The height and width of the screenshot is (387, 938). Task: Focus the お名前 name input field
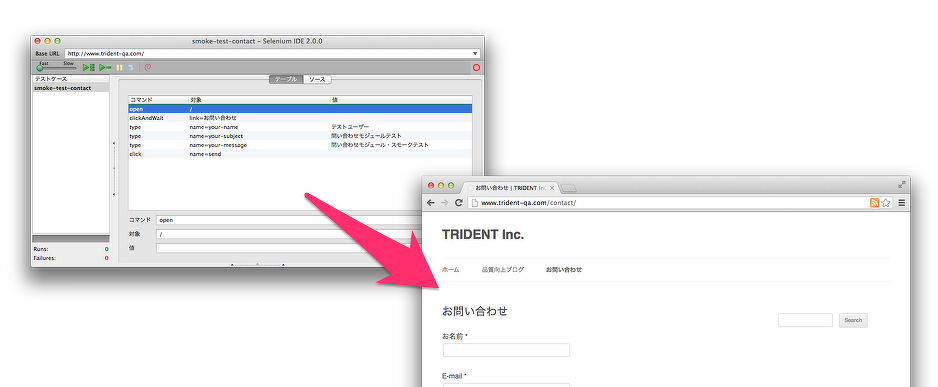(506, 351)
